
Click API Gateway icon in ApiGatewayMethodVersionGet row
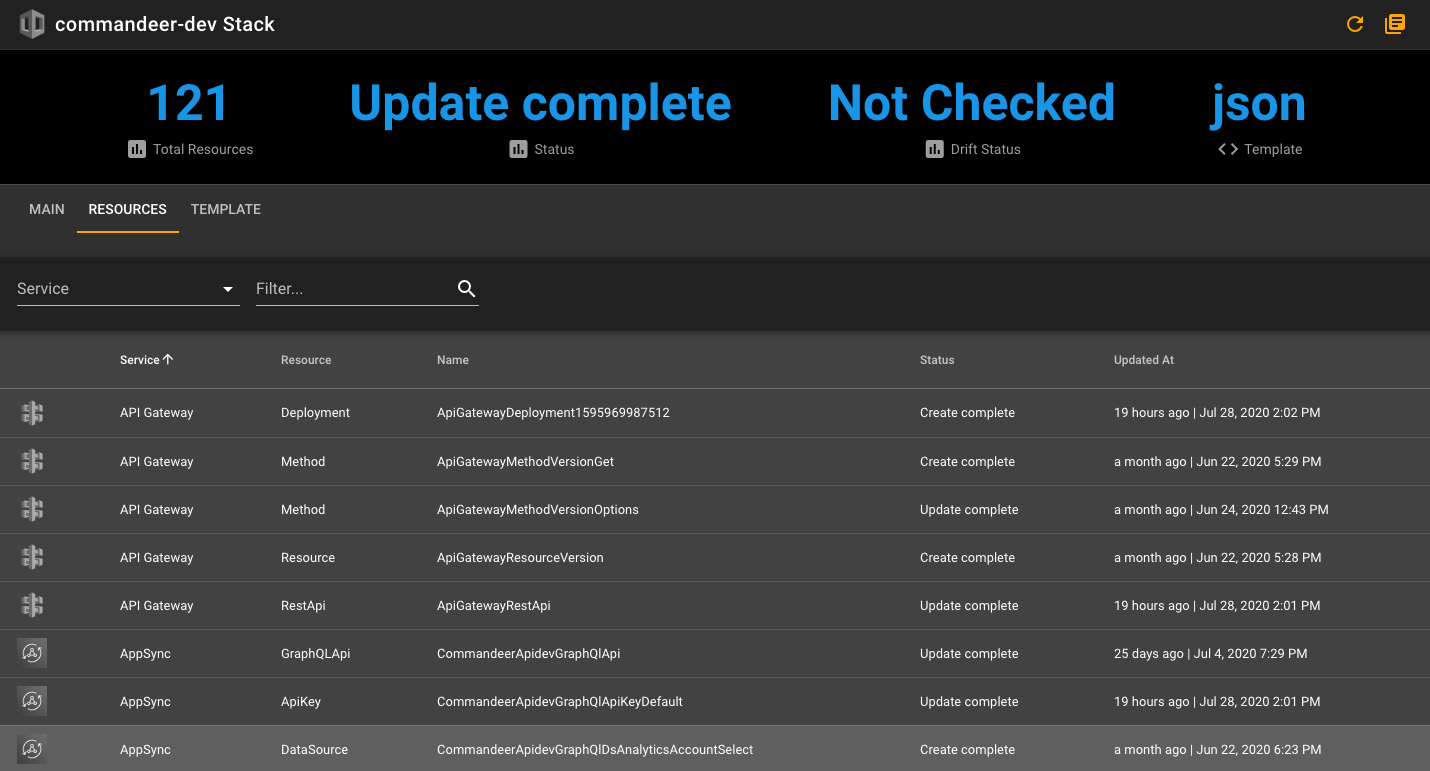click(33, 461)
